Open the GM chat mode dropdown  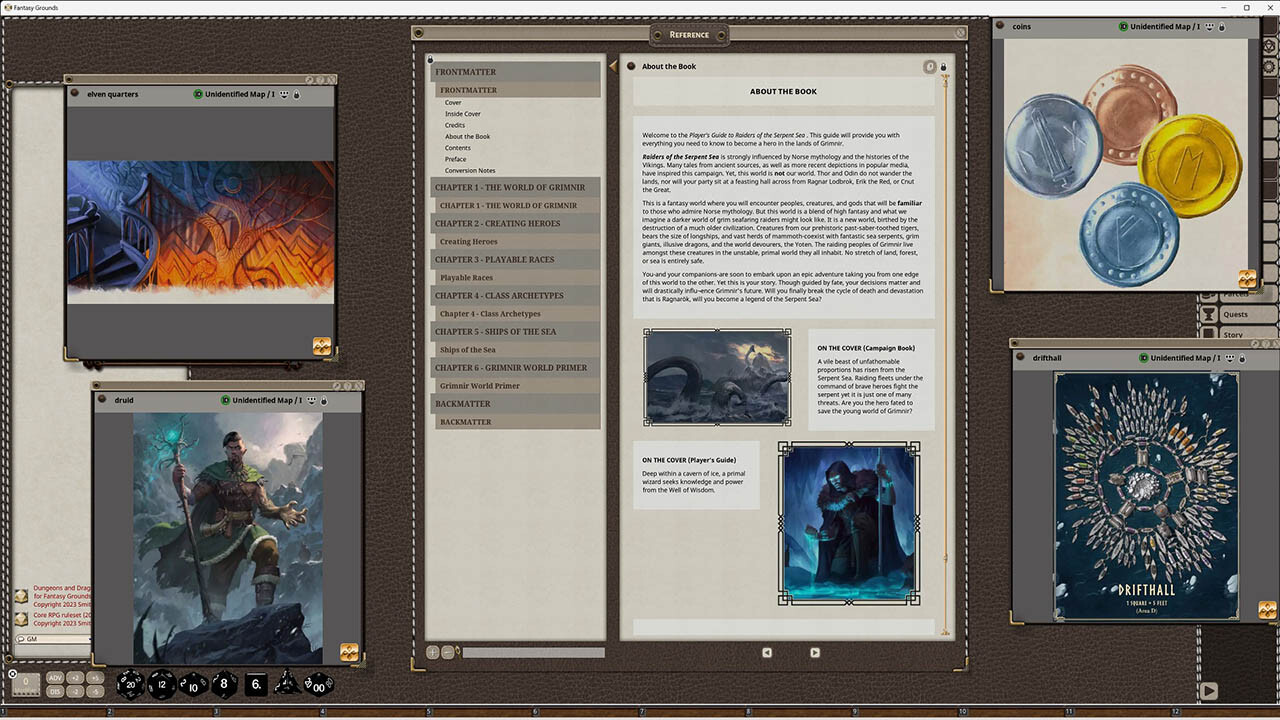click(x=24, y=637)
